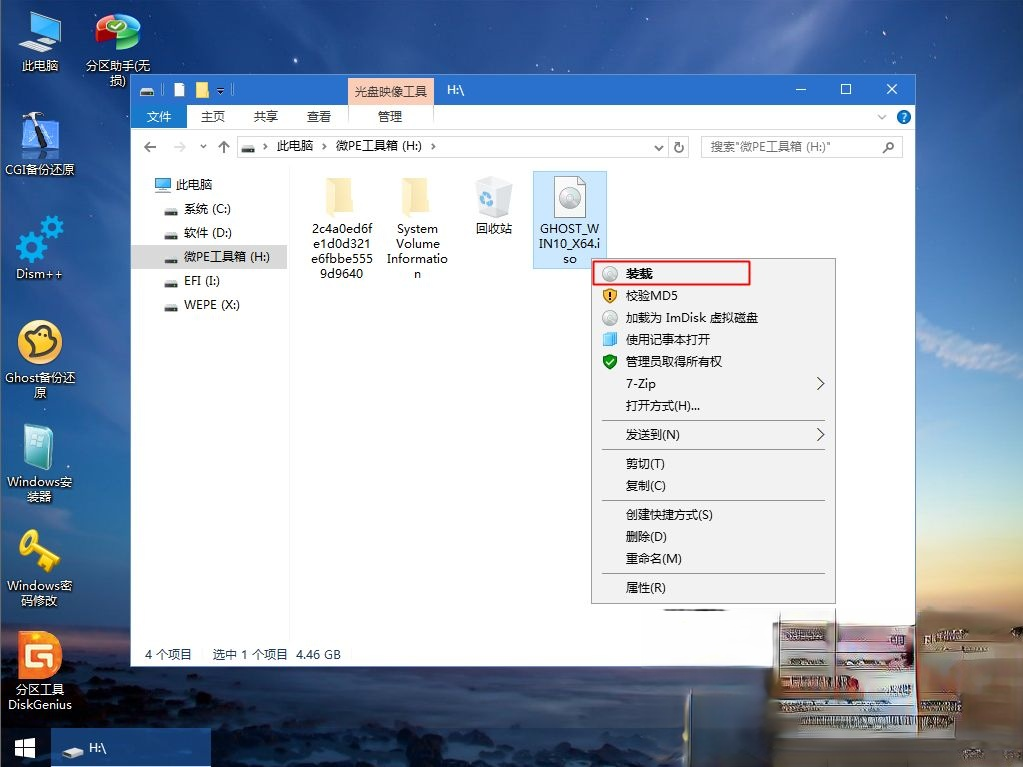The width and height of the screenshot is (1023, 767).
Task: Choose 剪切(T) in the context menu
Action: click(x=713, y=464)
